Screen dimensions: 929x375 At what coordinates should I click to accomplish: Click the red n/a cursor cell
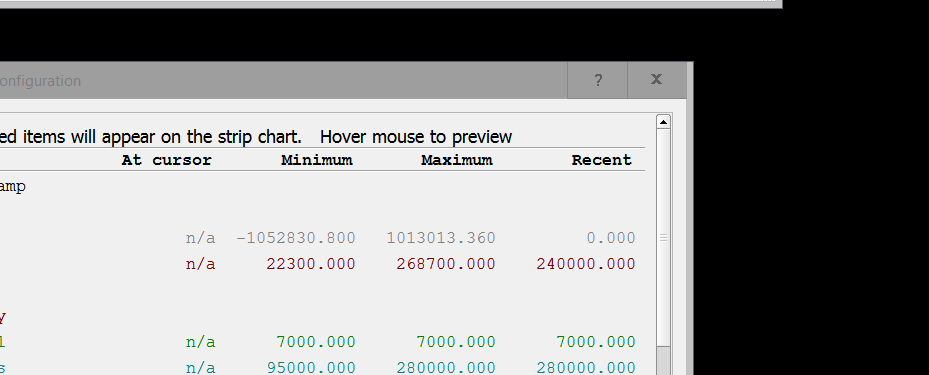point(200,264)
